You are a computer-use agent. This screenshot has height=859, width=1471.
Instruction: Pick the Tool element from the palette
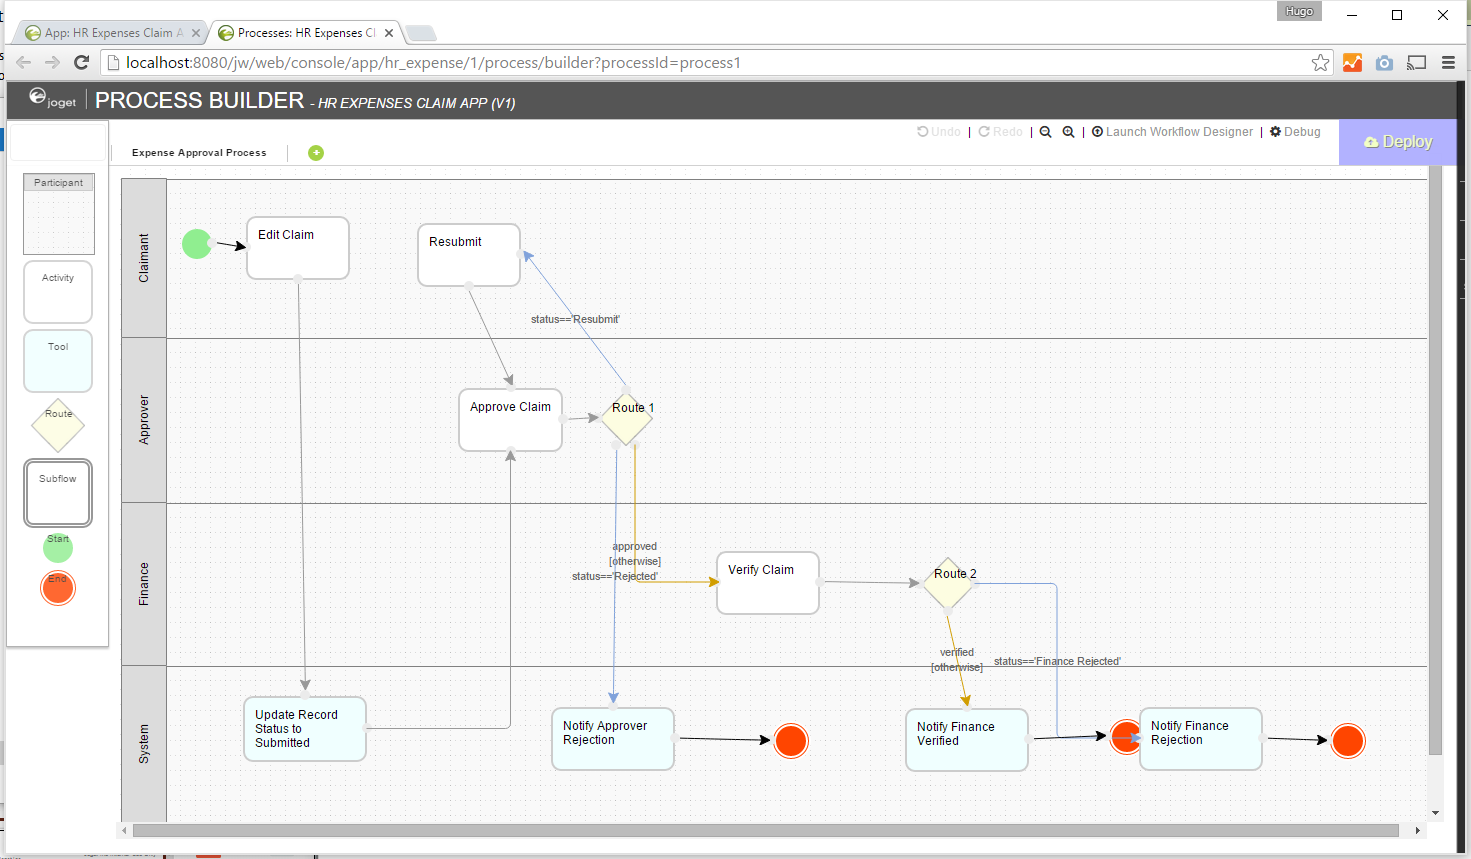point(58,361)
